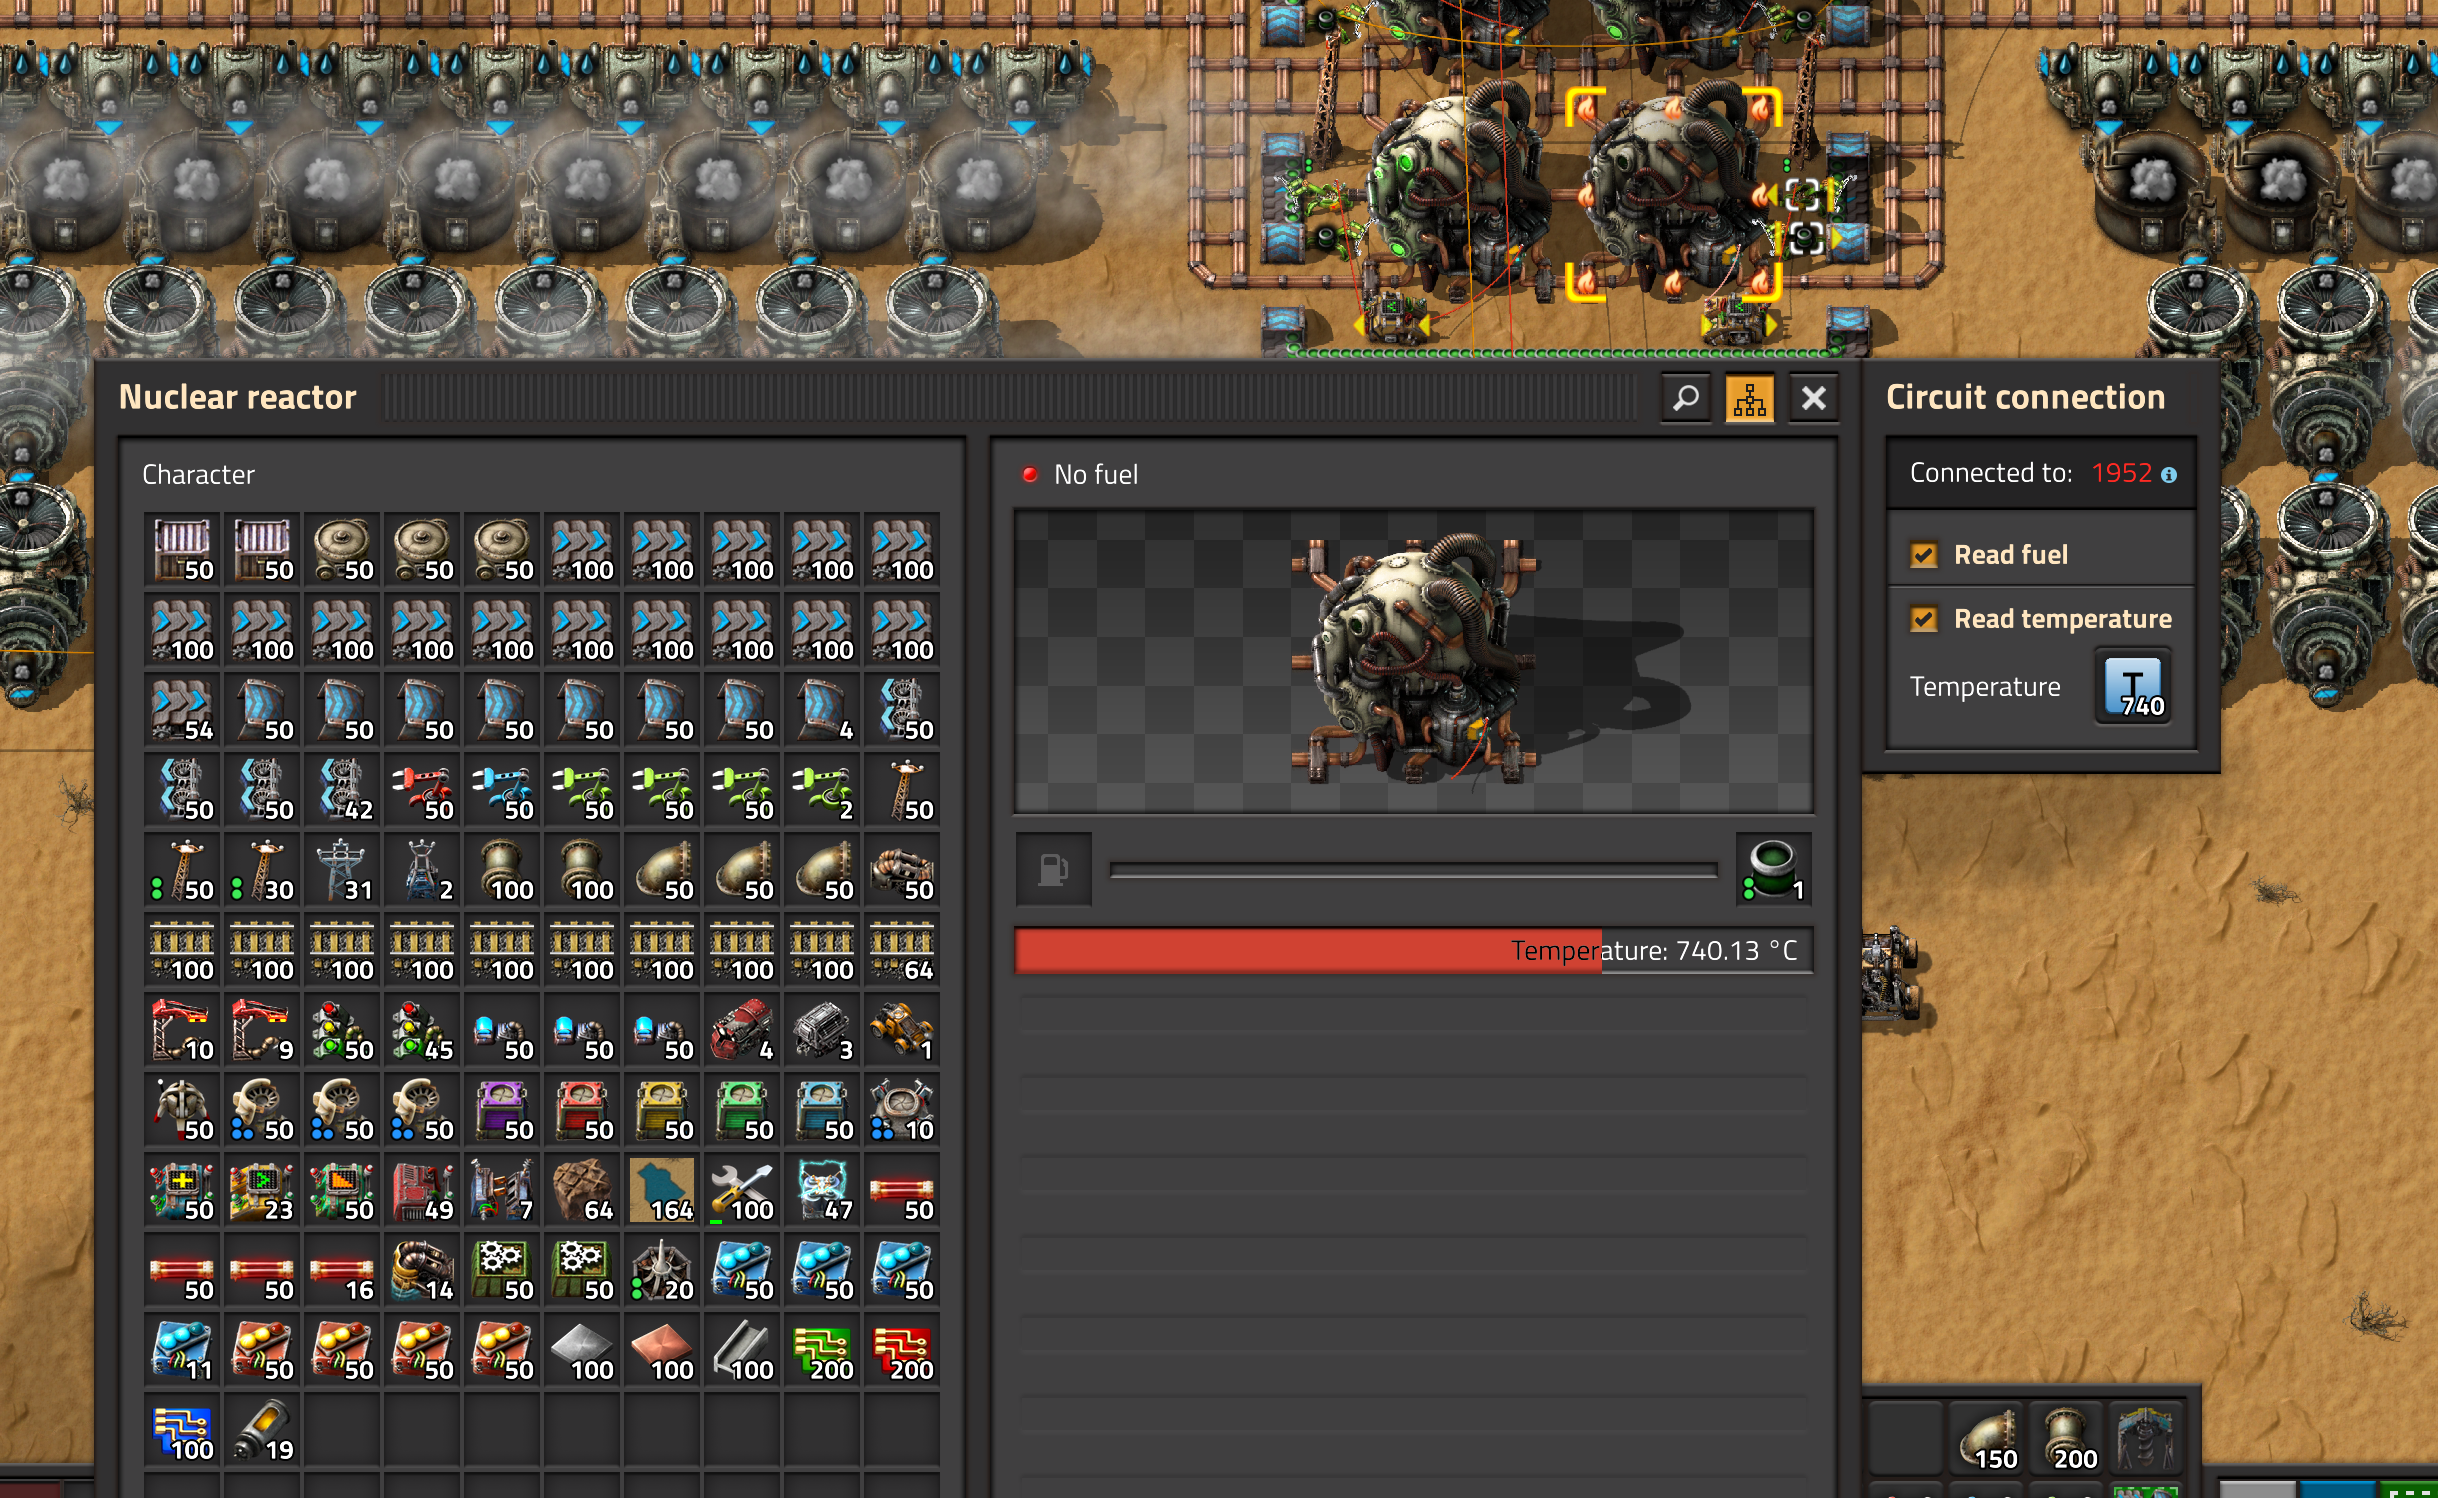The image size is (2438, 1498).
Task: Select the purple active provider chest stack
Action: (502, 1109)
